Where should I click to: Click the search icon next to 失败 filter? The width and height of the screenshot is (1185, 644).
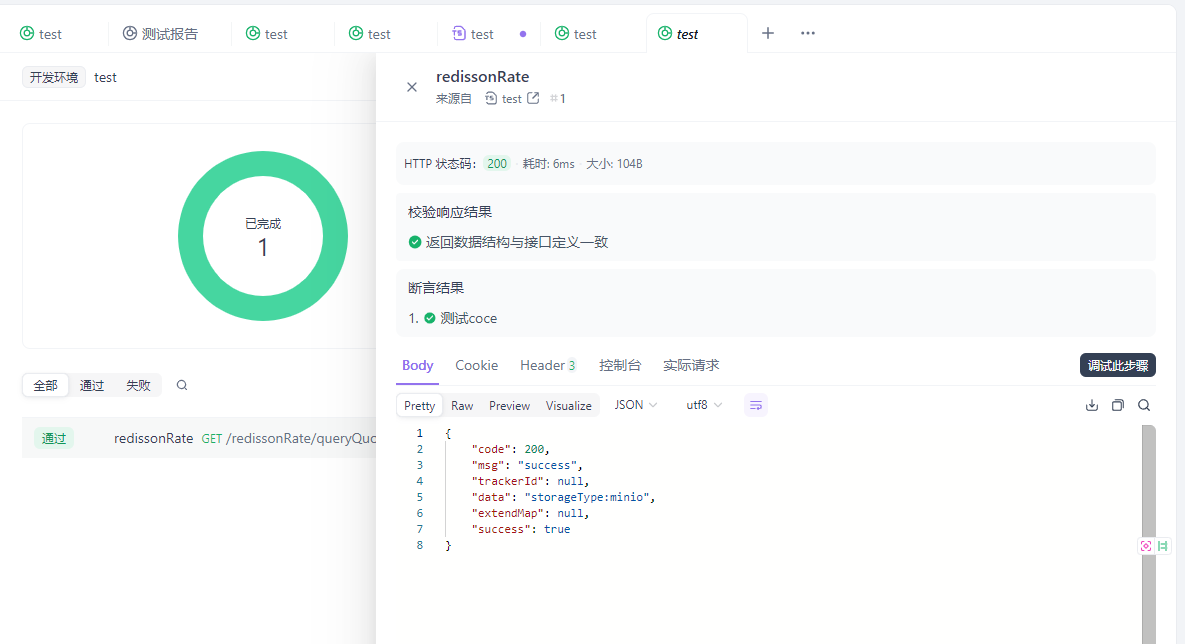[182, 385]
